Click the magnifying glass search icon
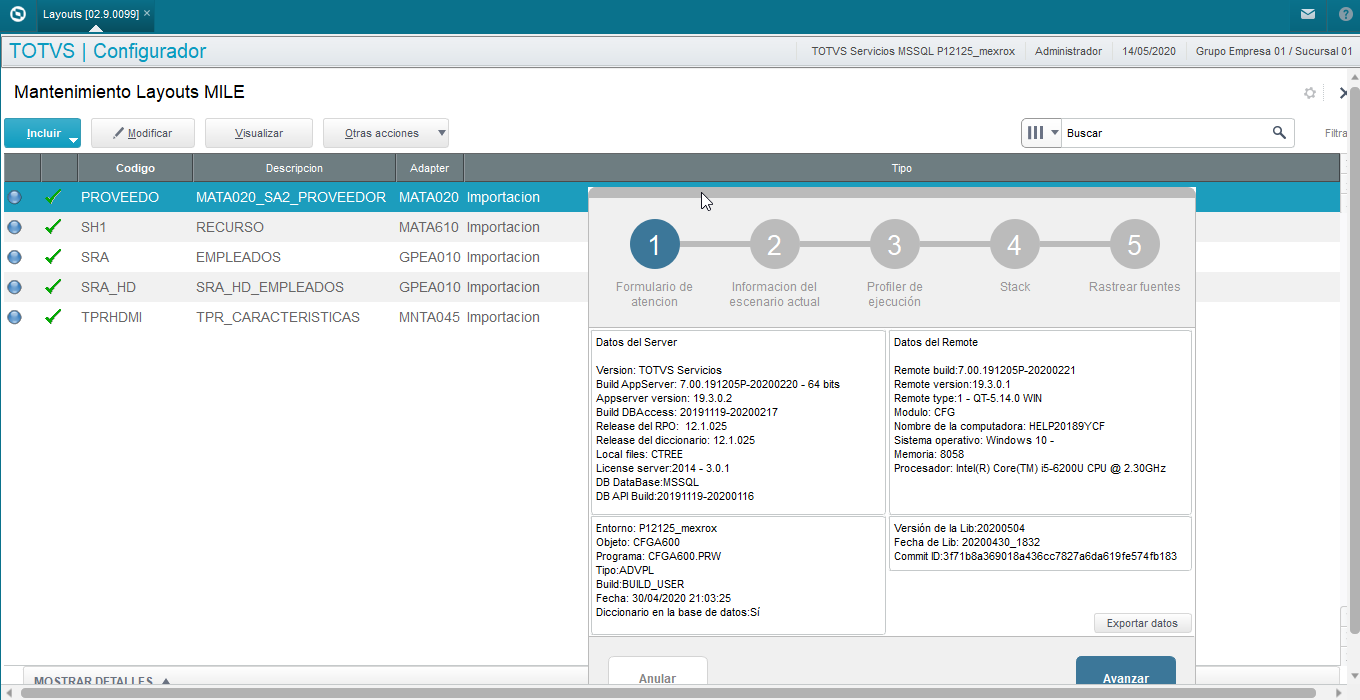 (1279, 132)
